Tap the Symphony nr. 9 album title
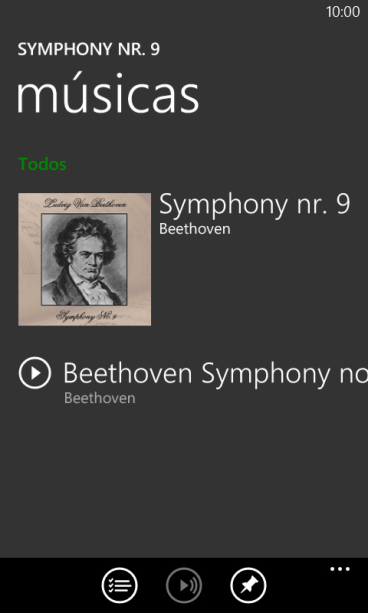The image size is (368, 613). click(x=254, y=204)
